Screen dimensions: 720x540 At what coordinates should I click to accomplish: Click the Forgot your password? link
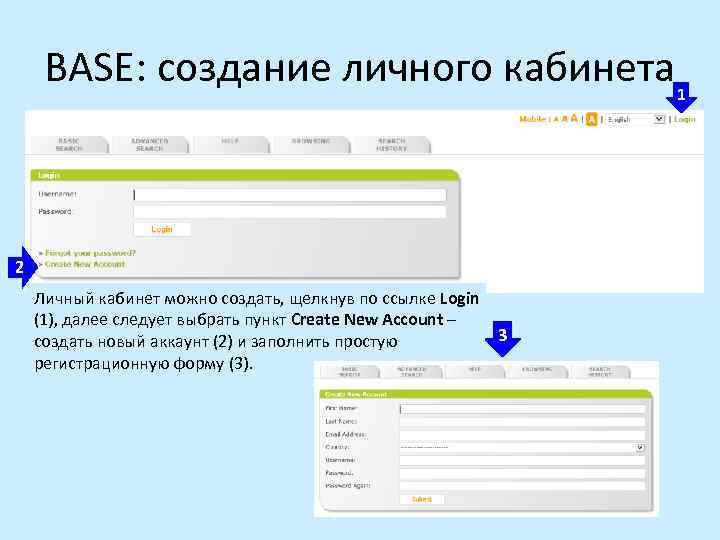[x=90, y=253]
